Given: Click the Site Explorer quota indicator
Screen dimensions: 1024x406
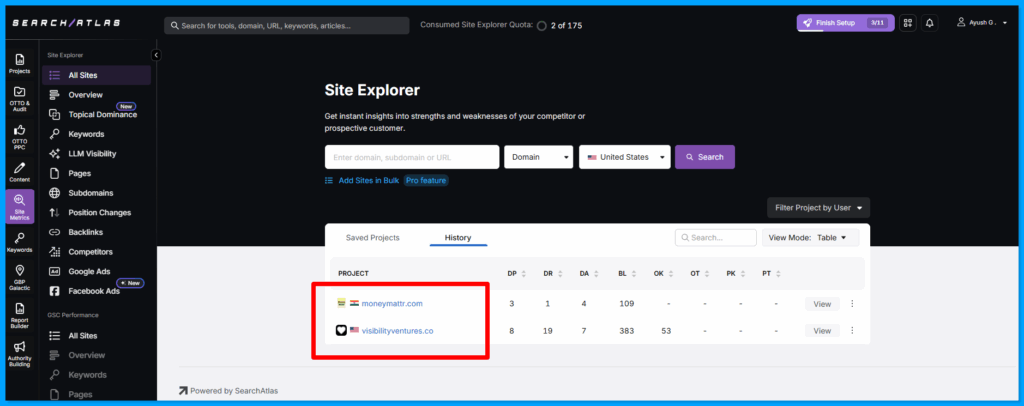Looking at the screenshot, I should [x=541, y=26].
